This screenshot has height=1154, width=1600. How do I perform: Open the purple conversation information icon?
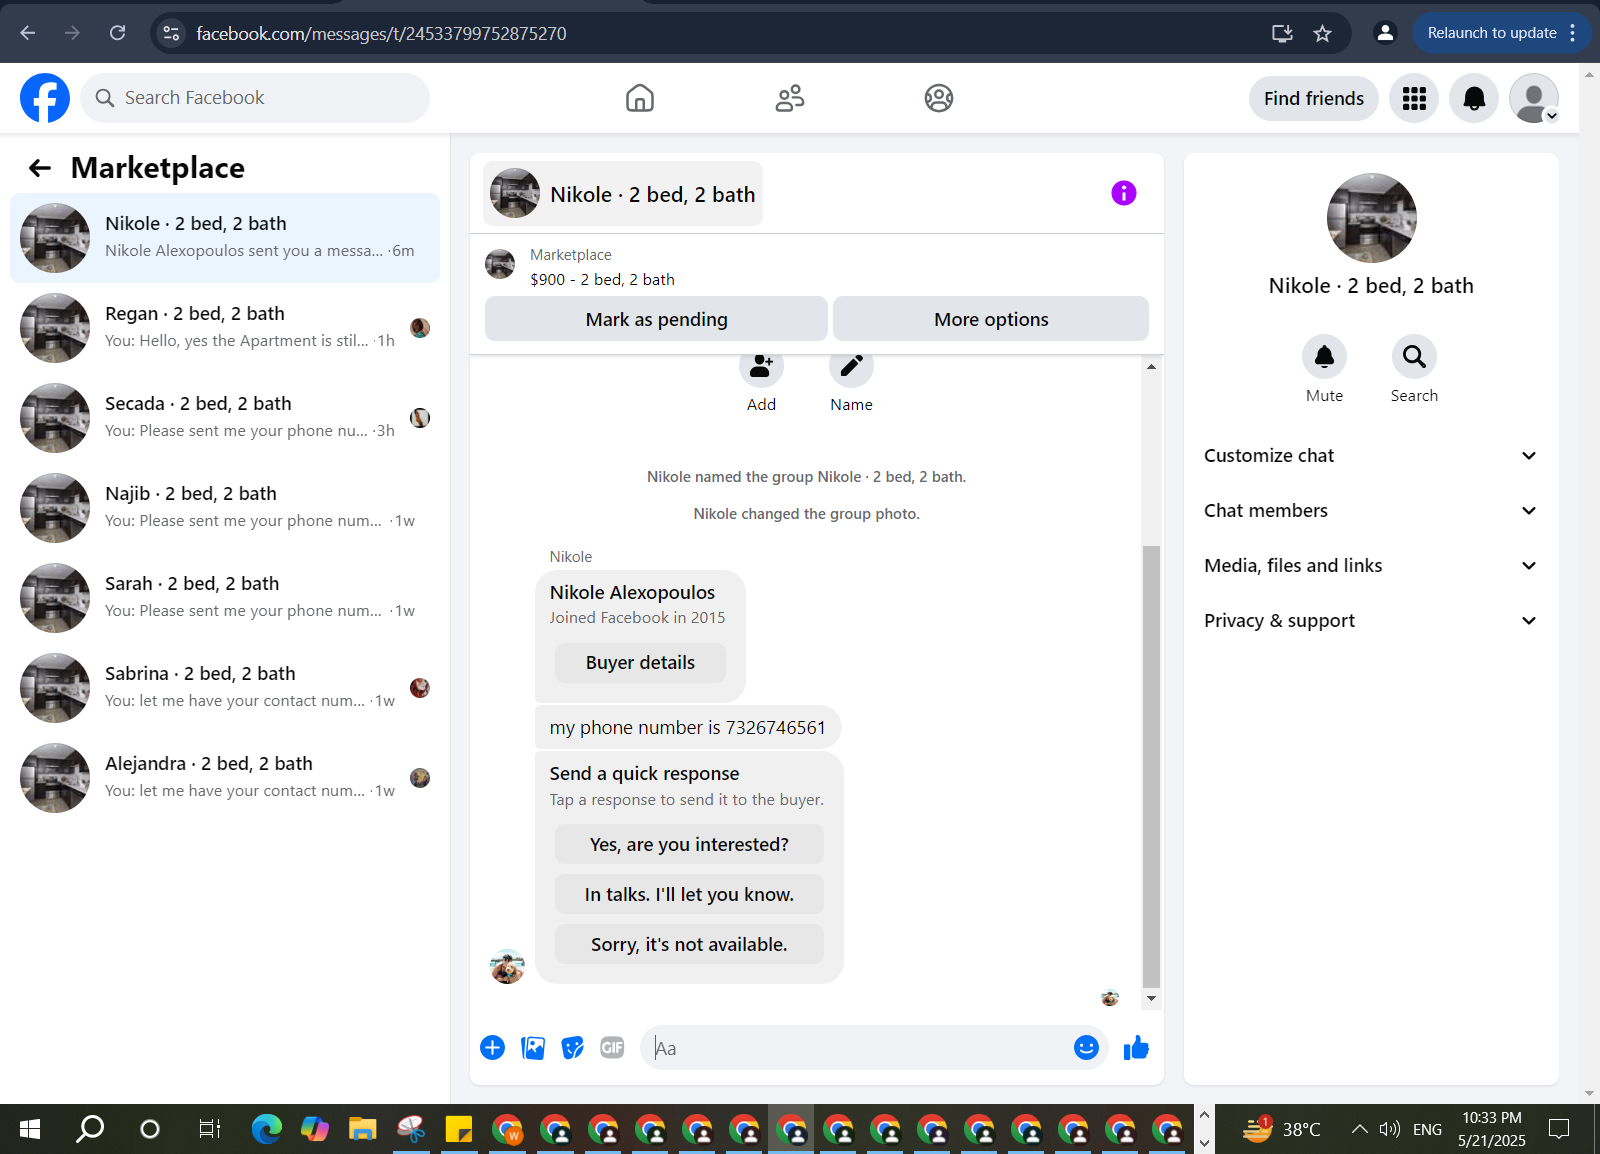[x=1124, y=193]
